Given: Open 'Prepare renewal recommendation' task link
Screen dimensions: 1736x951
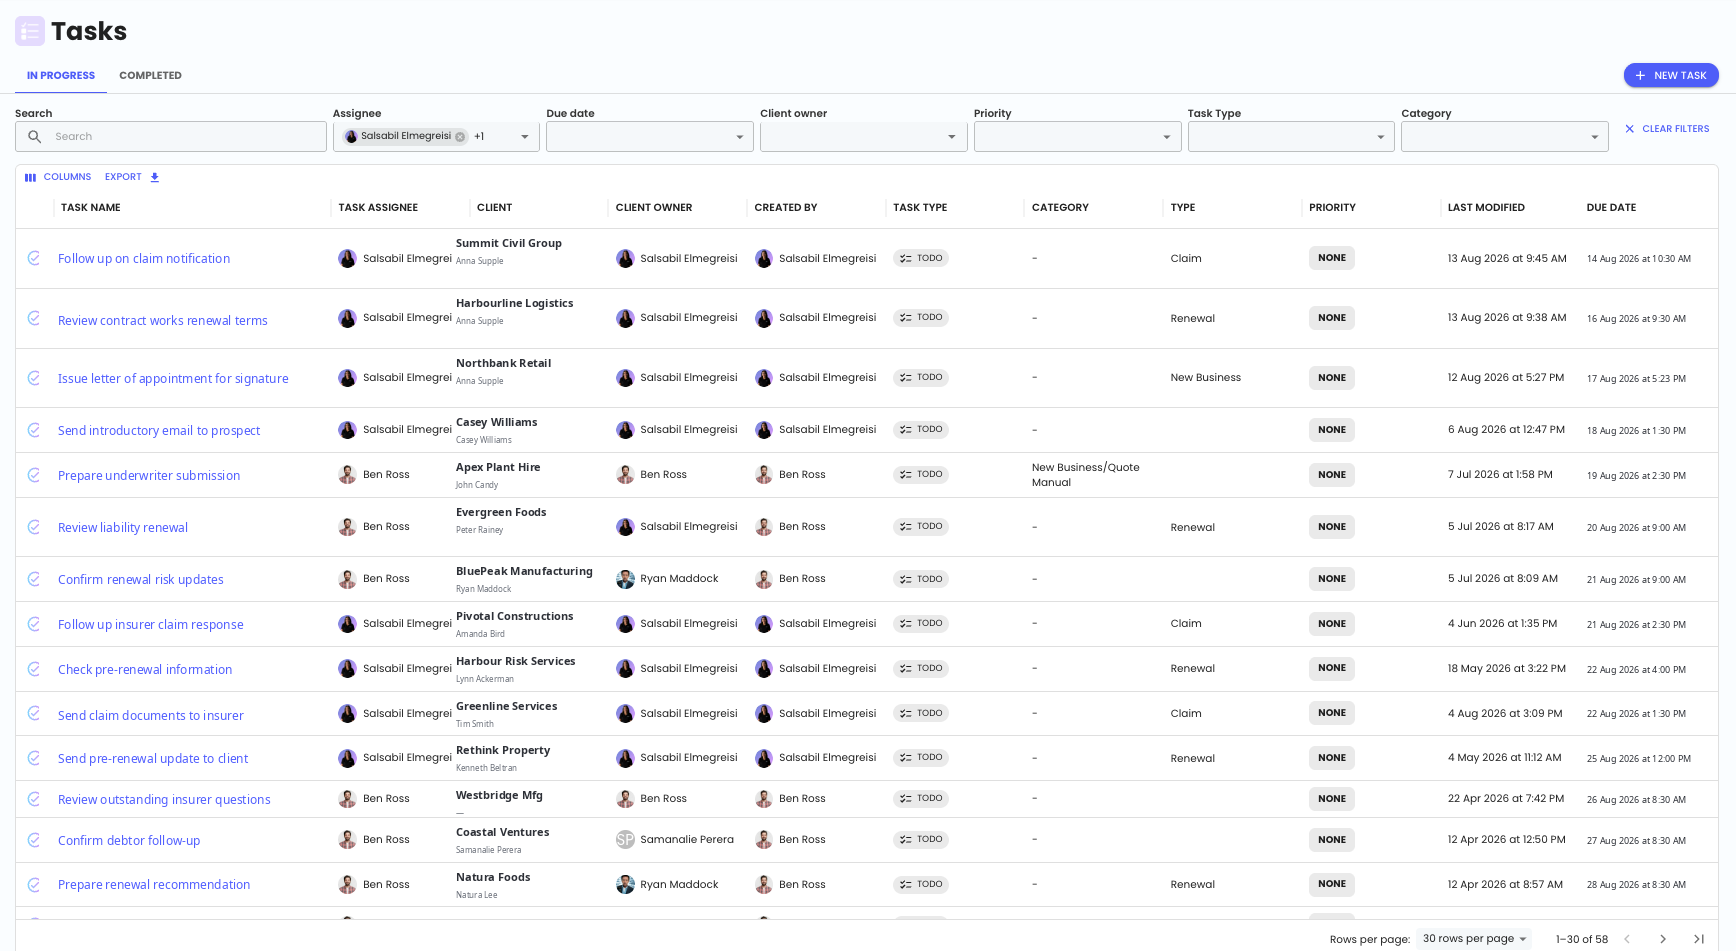Looking at the screenshot, I should tap(154, 885).
